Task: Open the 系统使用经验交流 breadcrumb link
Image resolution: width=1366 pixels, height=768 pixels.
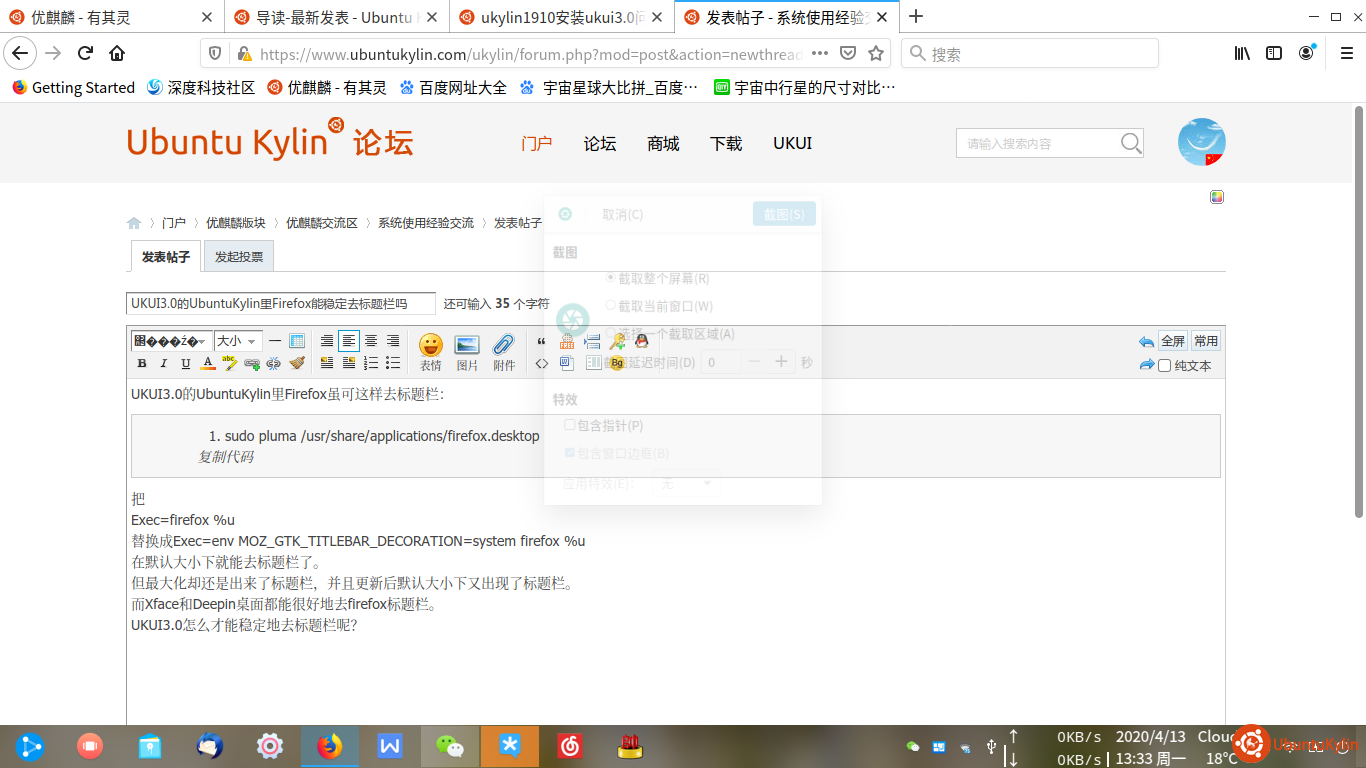Action: tap(426, 223)
